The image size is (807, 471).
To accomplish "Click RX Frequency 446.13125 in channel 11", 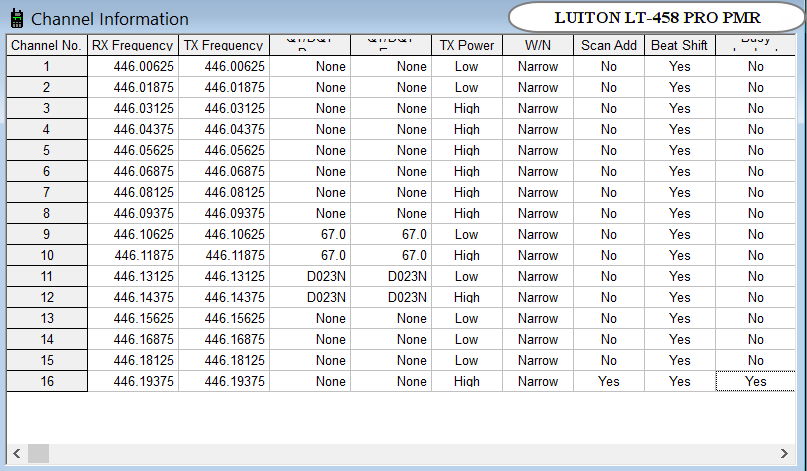I will point(133,276).
